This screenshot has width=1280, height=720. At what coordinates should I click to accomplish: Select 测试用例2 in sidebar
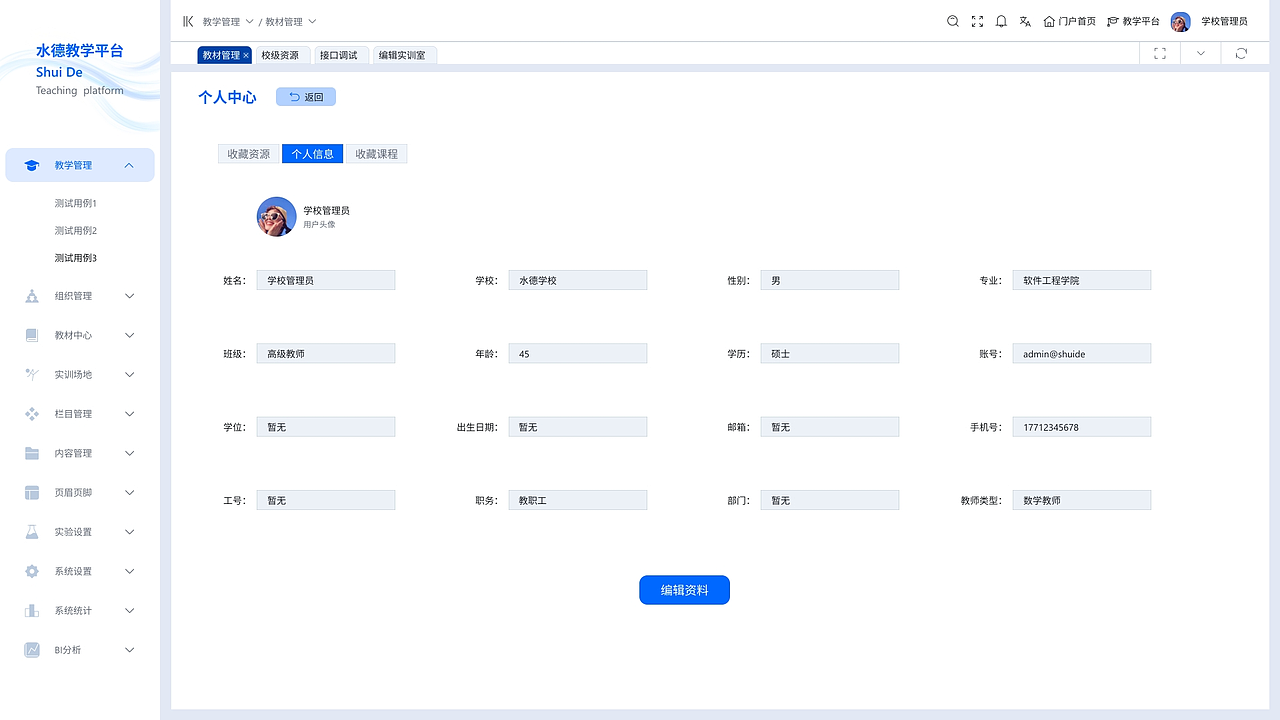(76, 231)
